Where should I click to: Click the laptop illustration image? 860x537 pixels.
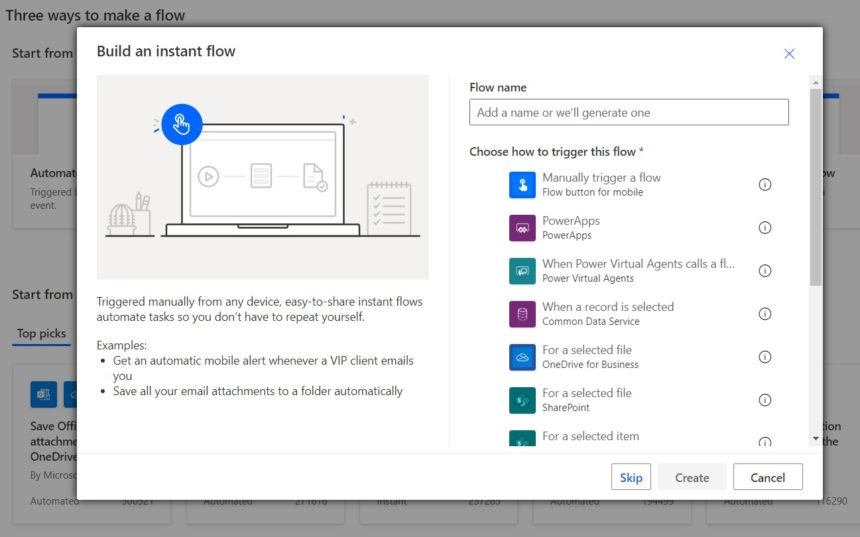pyautogui.click(x=263, y=177)
